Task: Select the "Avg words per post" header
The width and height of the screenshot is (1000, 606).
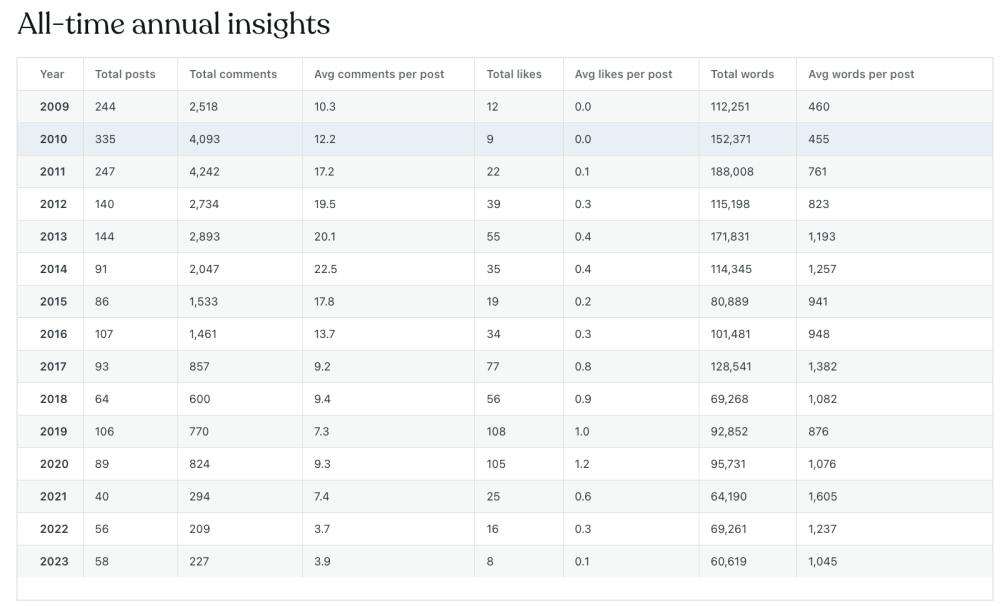Action: pos(861,74)
